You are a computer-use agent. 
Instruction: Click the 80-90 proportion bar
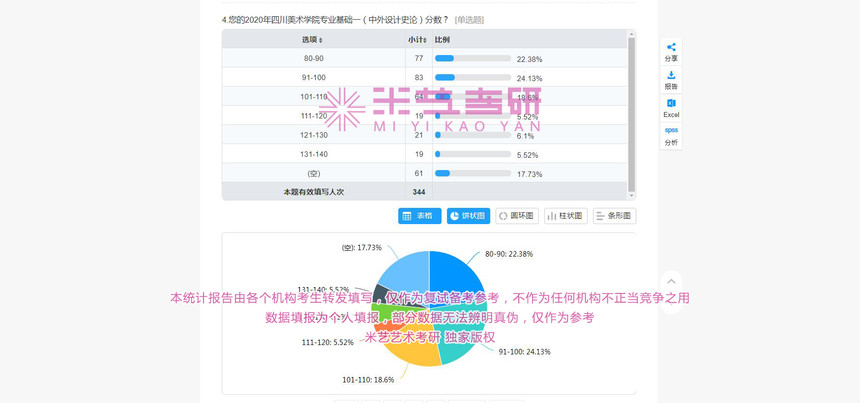(473, 58)
